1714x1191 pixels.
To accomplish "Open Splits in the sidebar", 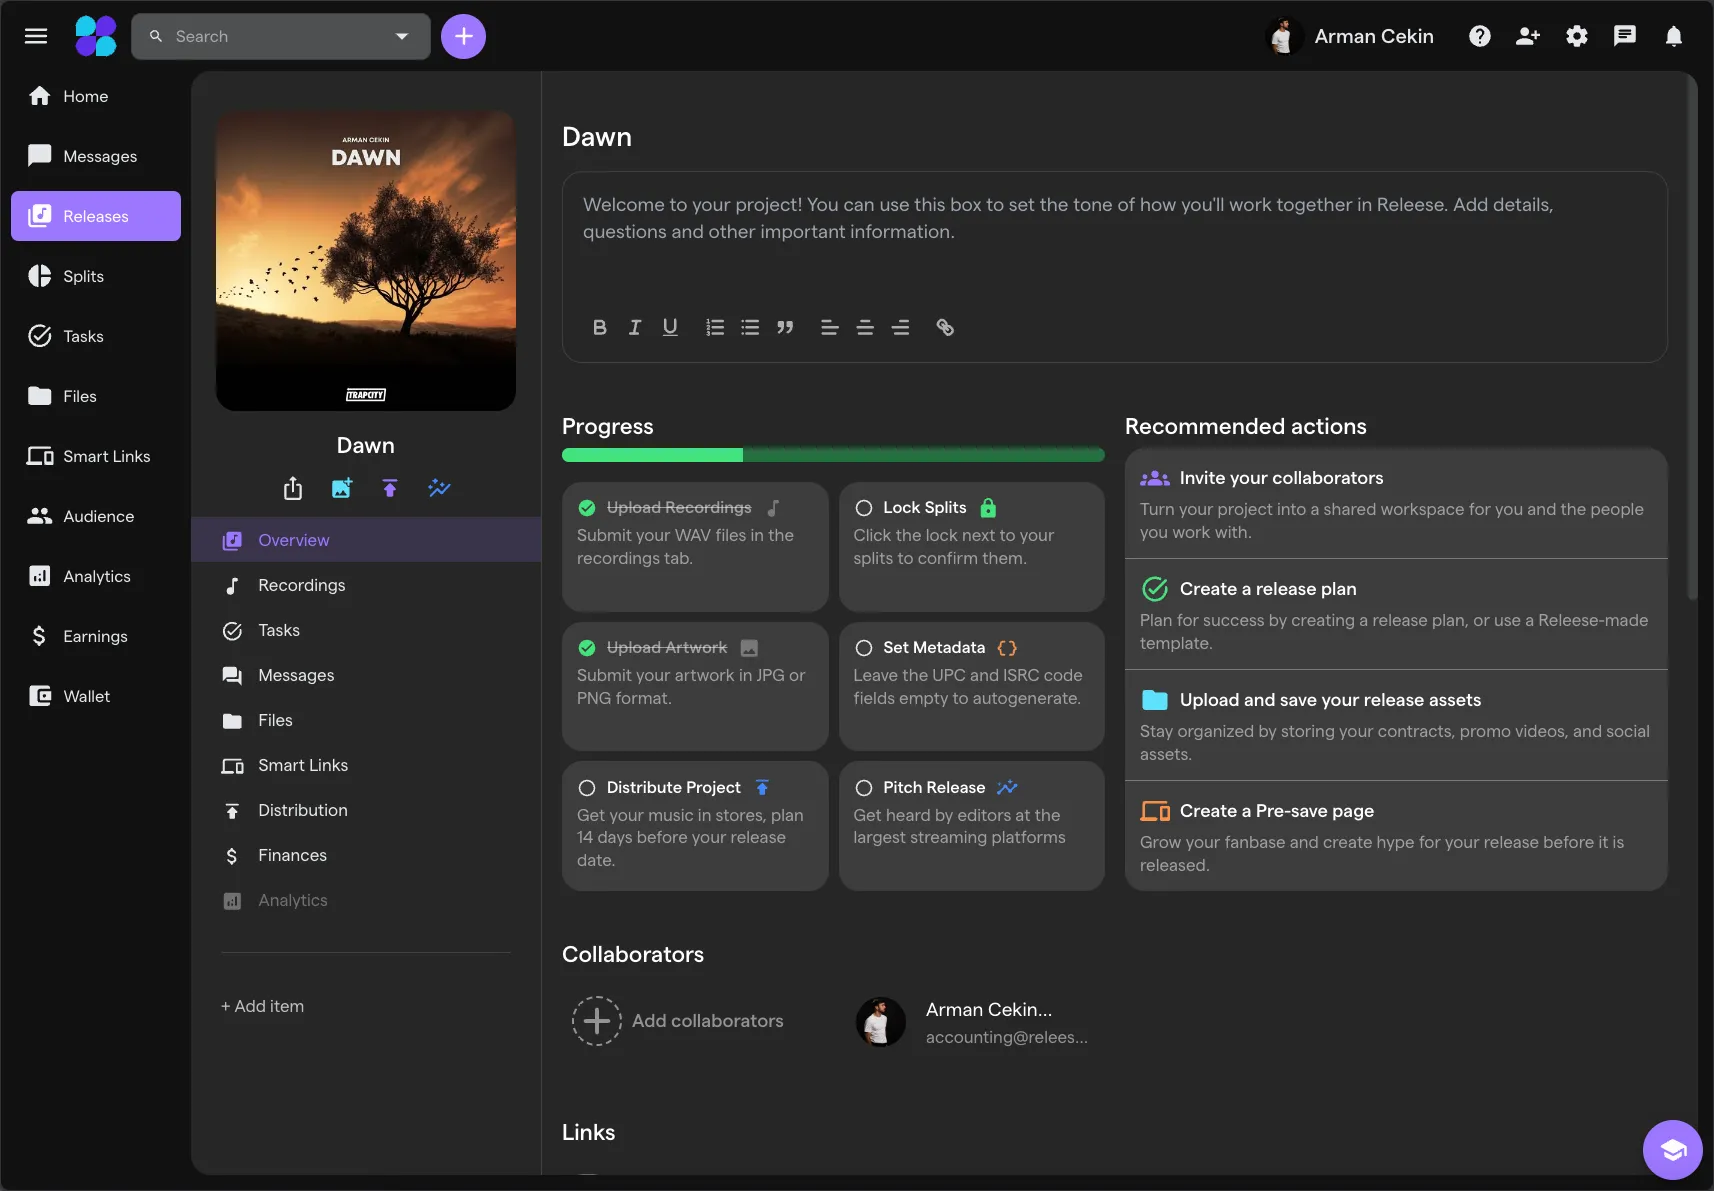I will [x=96, y=276].
